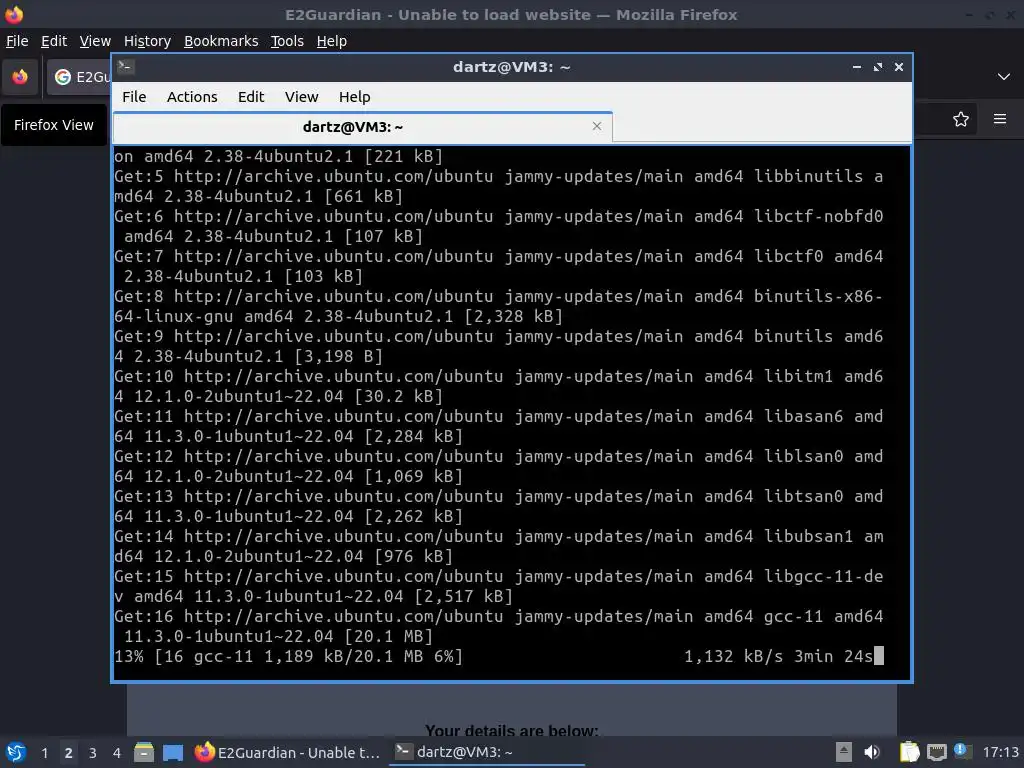Launch the file manager from the taskbar
The image size is (1024, 768).
[144, 752]
